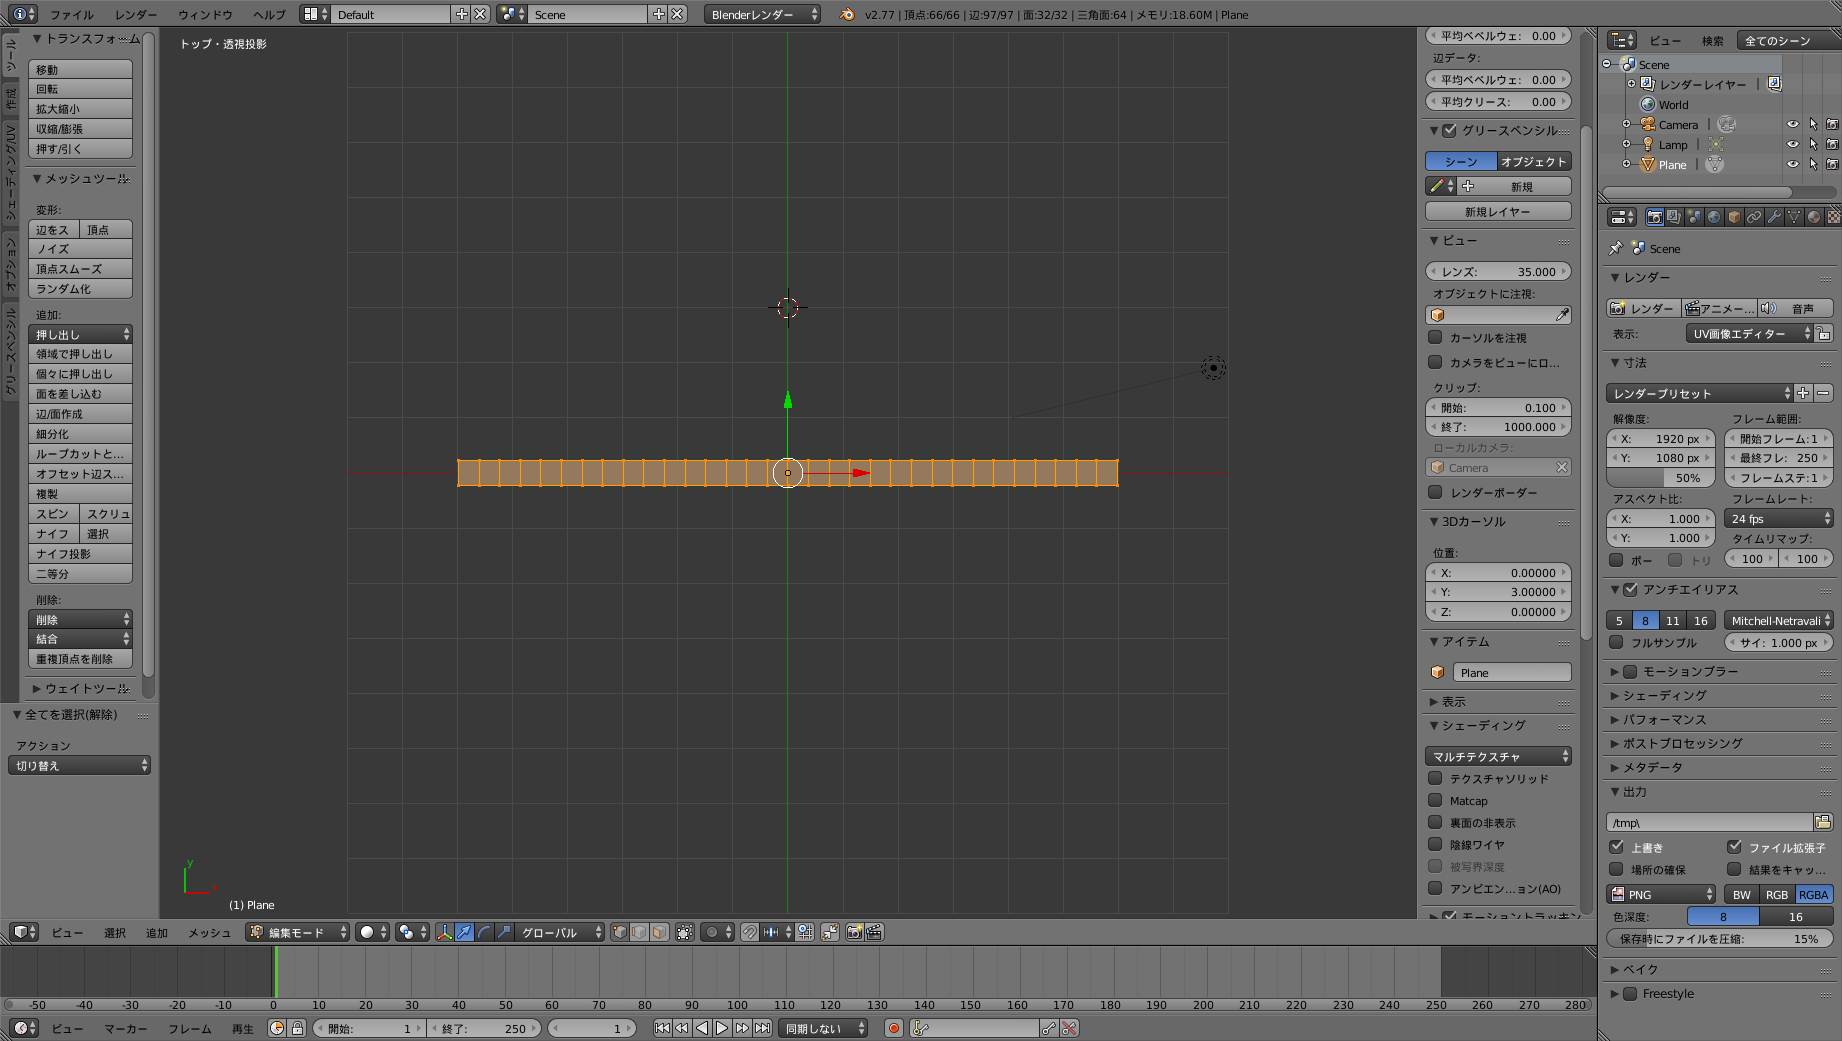
Task: Select the vertex select mode icon
Action: 620,932
